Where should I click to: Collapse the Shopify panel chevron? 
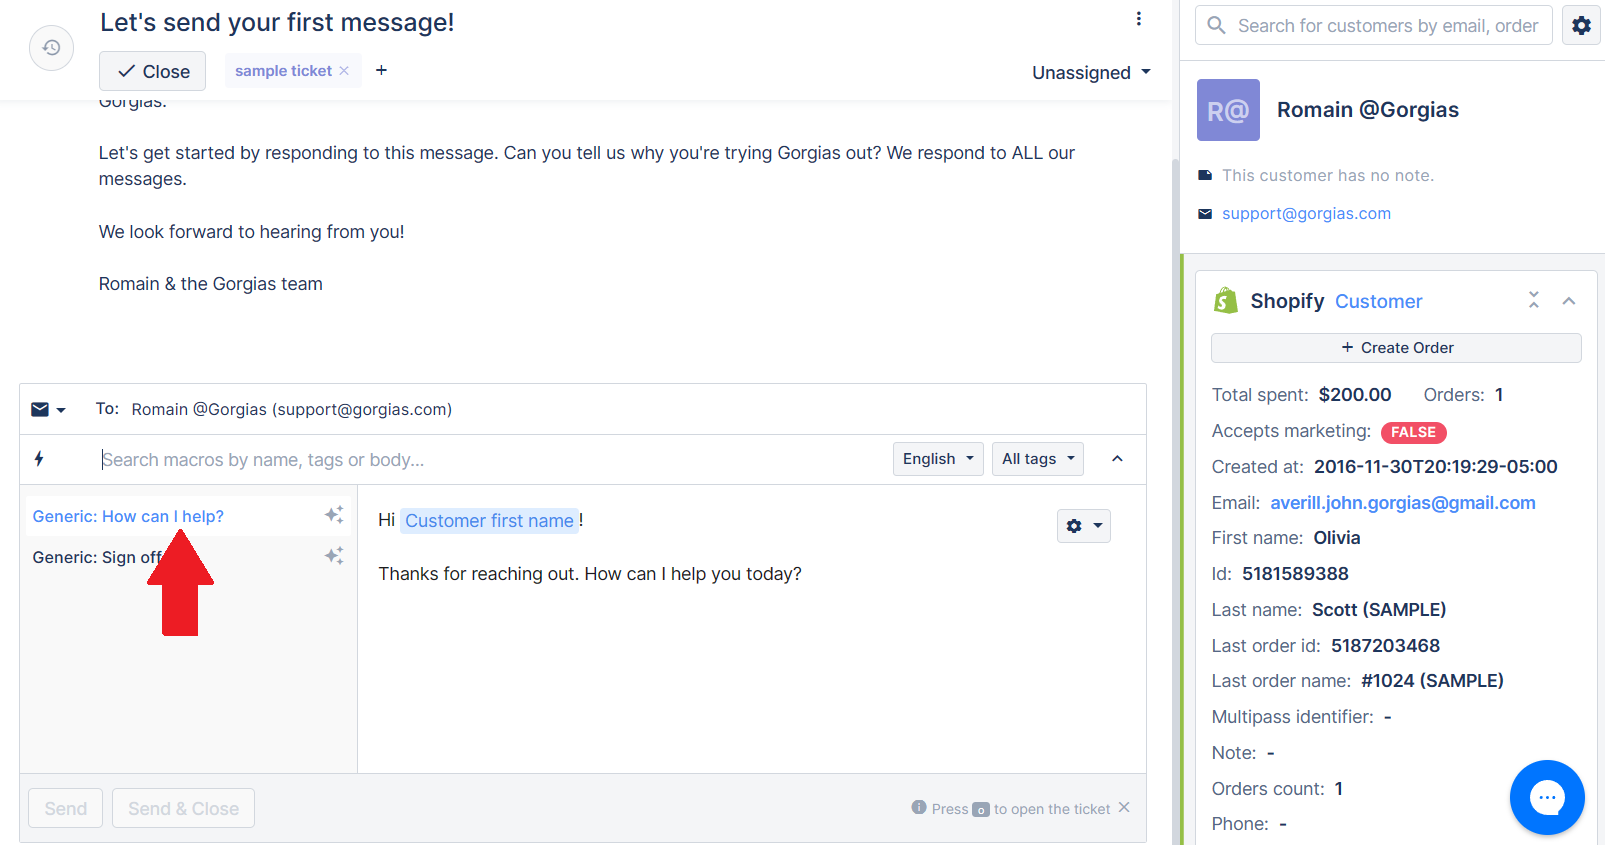1569,301
